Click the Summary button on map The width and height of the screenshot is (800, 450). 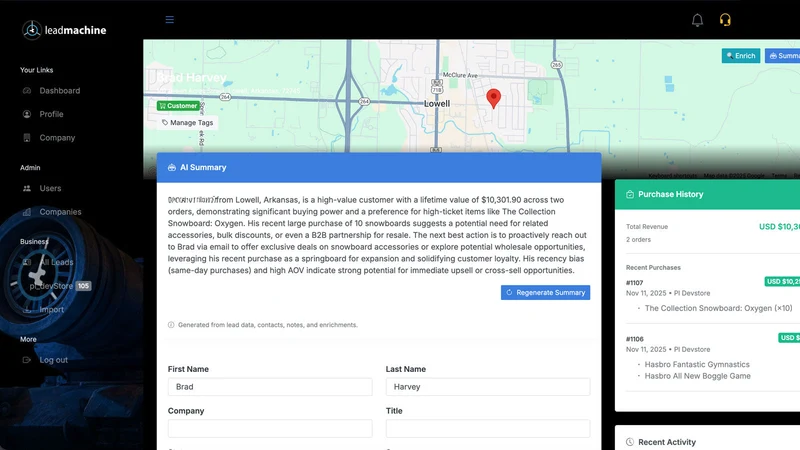pyautogui.click(x=783, y=56)
